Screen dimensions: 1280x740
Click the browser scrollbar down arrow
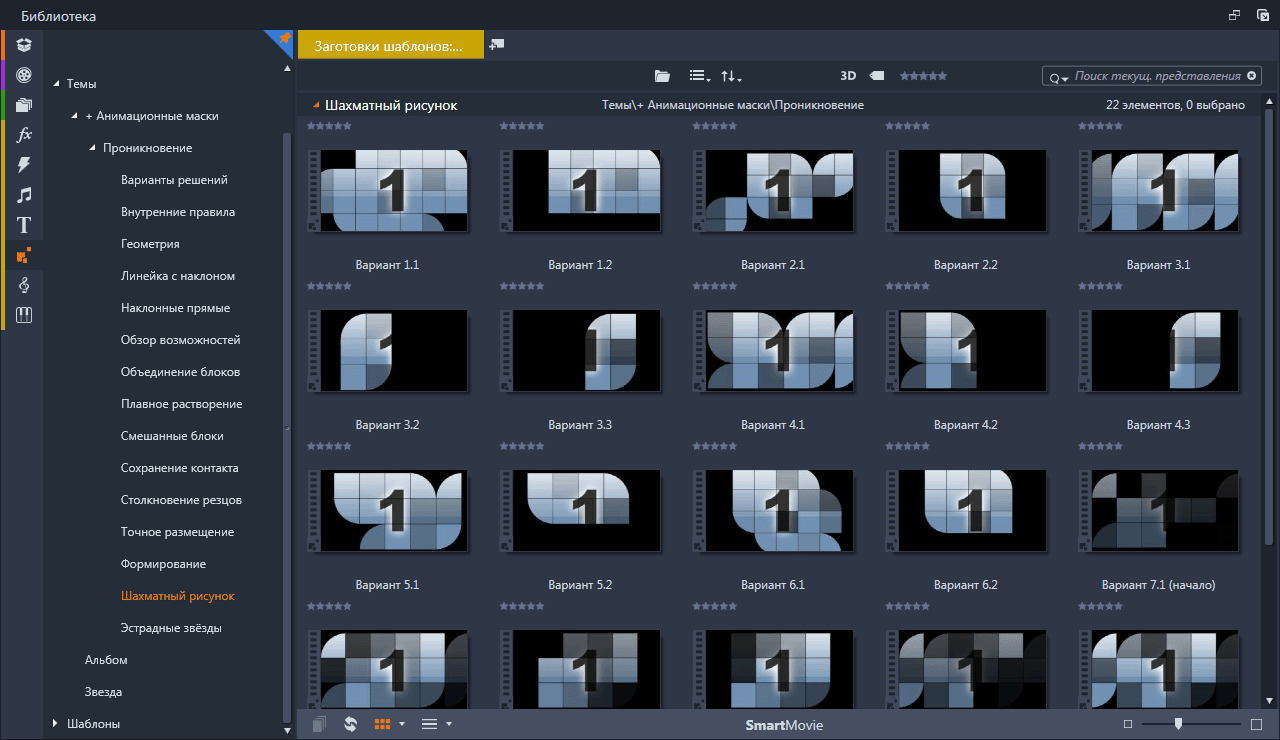point(1269,700)
